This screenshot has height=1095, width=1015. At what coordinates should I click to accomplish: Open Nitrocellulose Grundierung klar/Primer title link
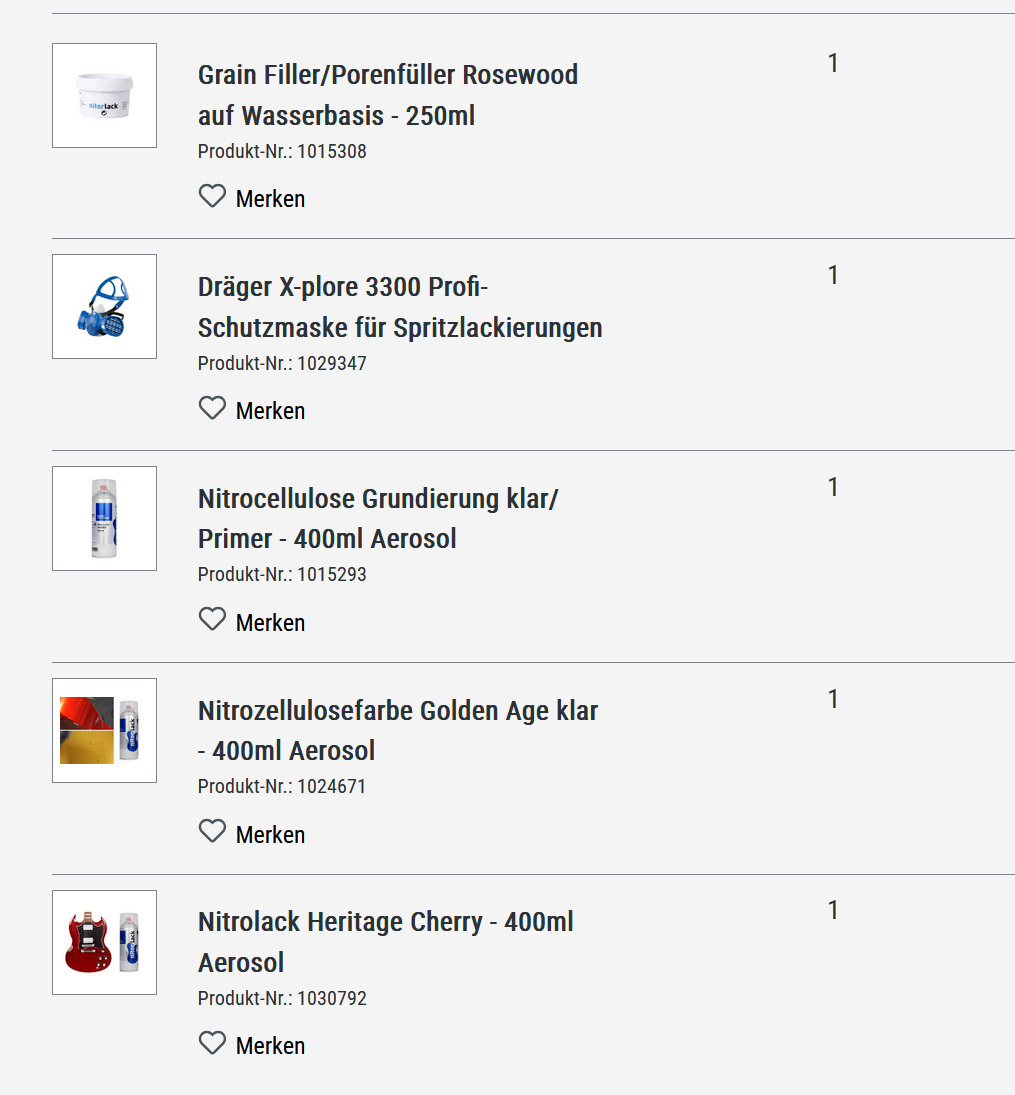pyautogui.click(x=378, y=519)
